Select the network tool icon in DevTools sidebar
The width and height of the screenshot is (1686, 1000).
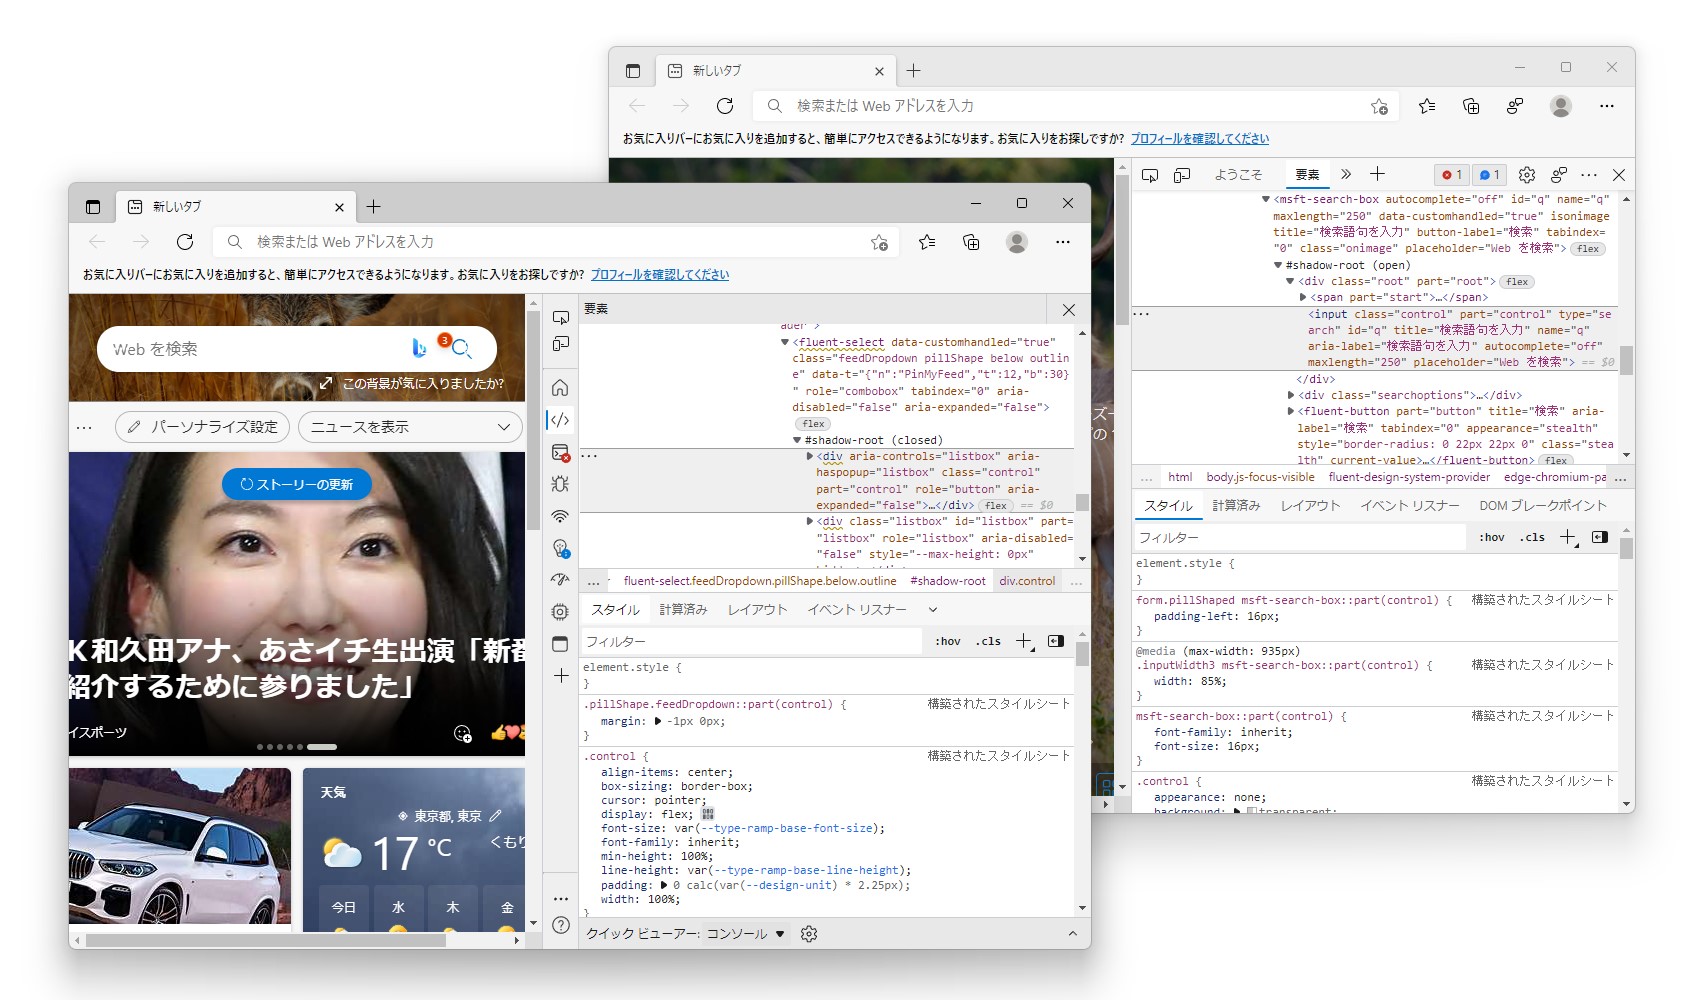coord(560,516)
